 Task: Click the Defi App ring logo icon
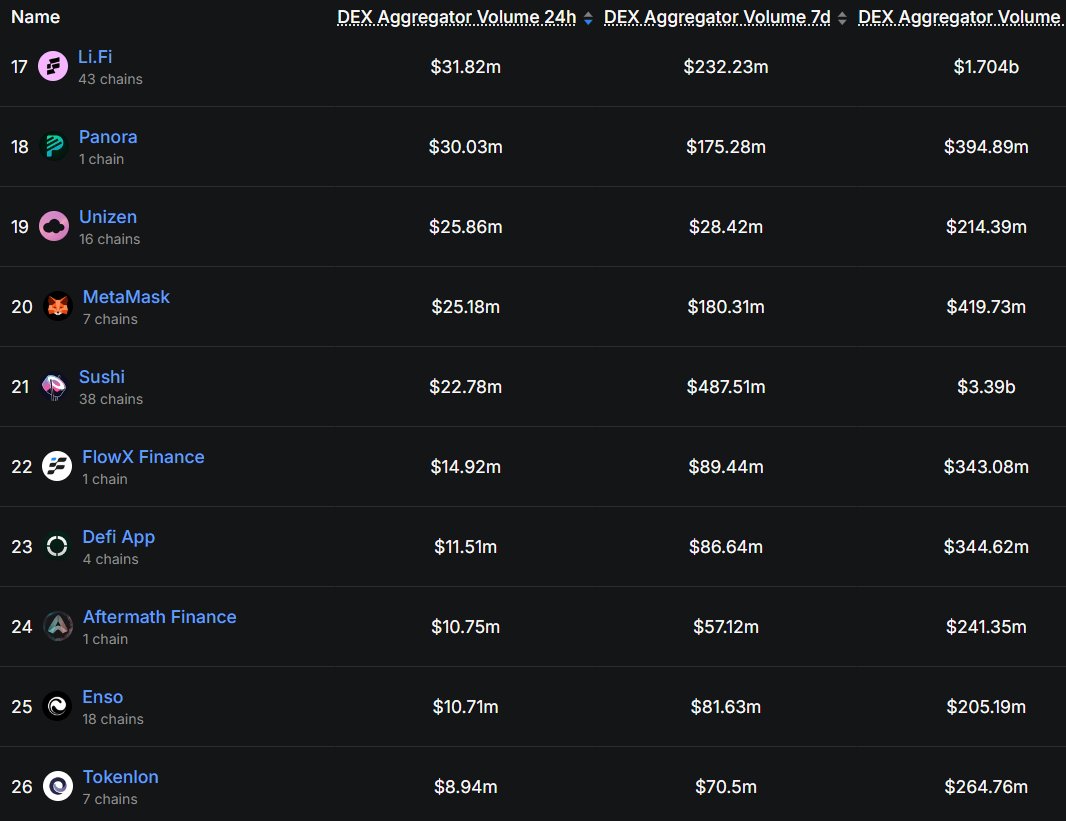coord(57,546)
